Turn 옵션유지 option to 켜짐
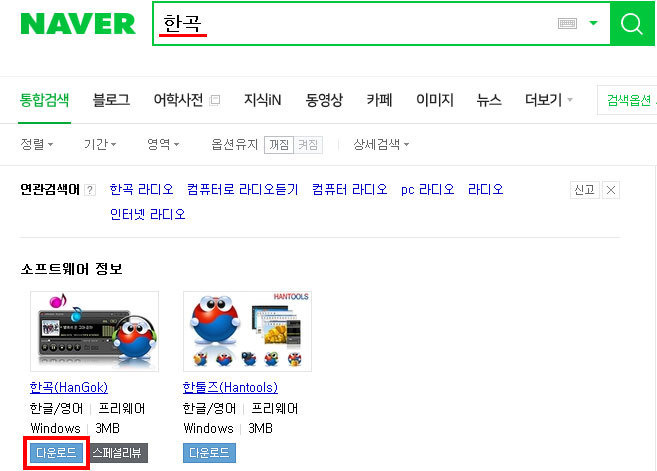This screenshot has width=657, height=471. [308, 145]
